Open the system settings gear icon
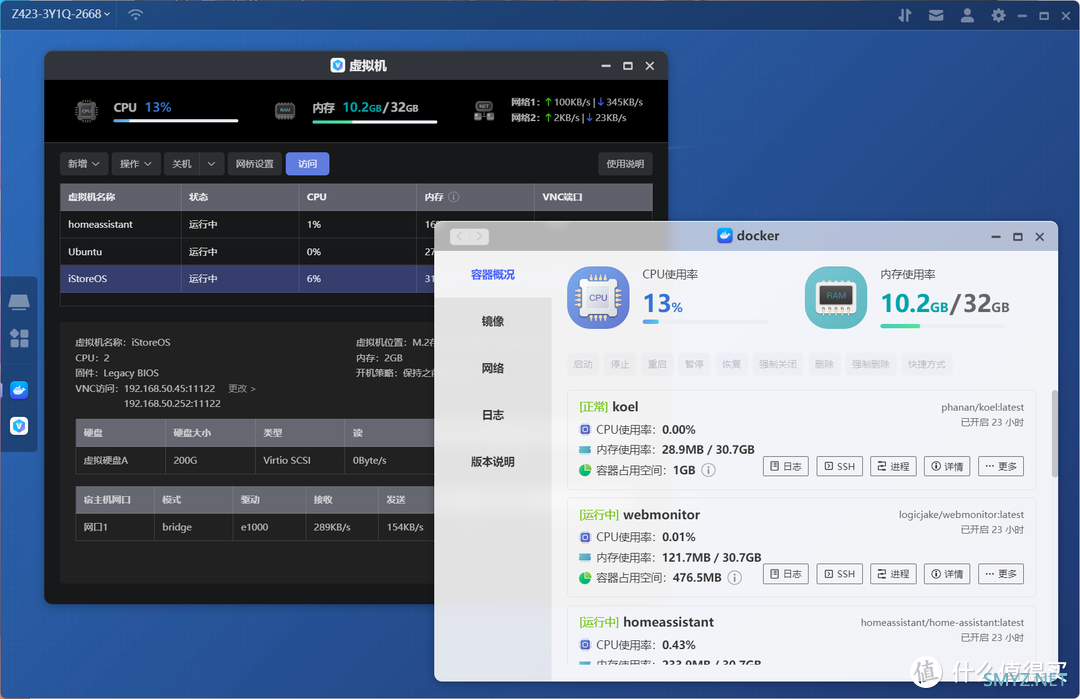1080x699 pixels. tap(998, 15)
